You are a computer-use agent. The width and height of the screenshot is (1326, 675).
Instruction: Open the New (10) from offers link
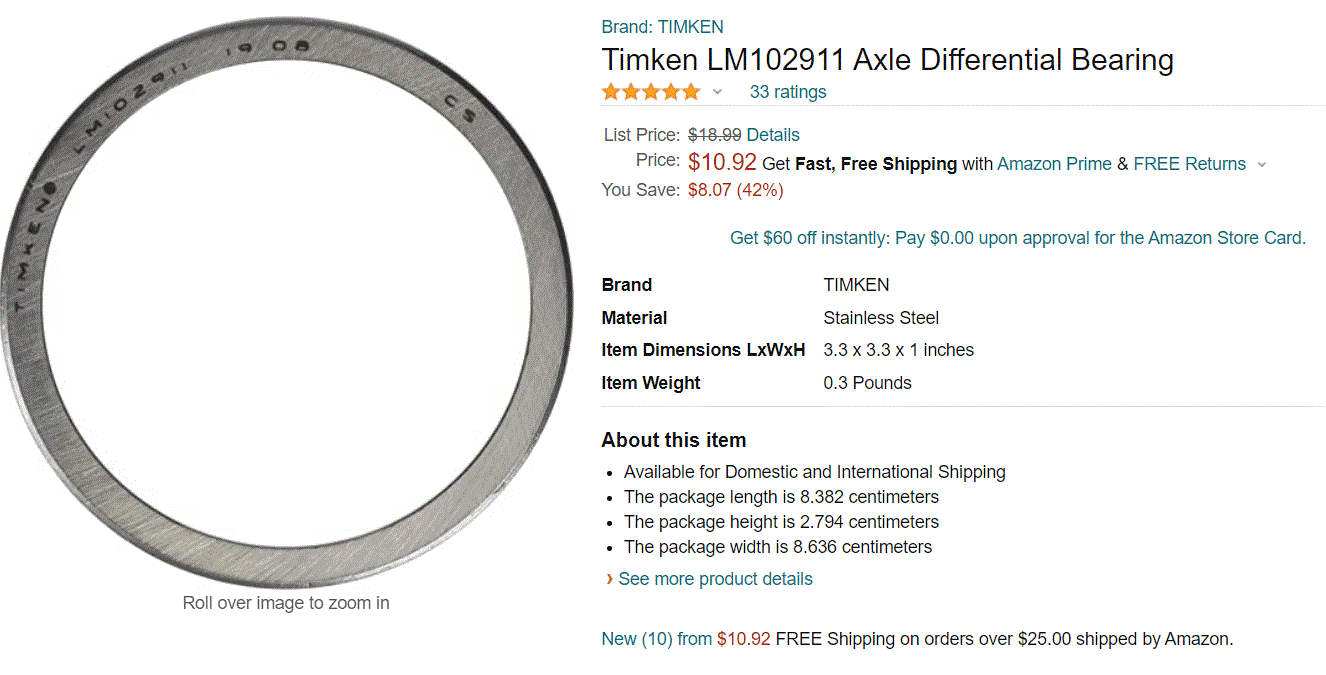tap(656, 638)
